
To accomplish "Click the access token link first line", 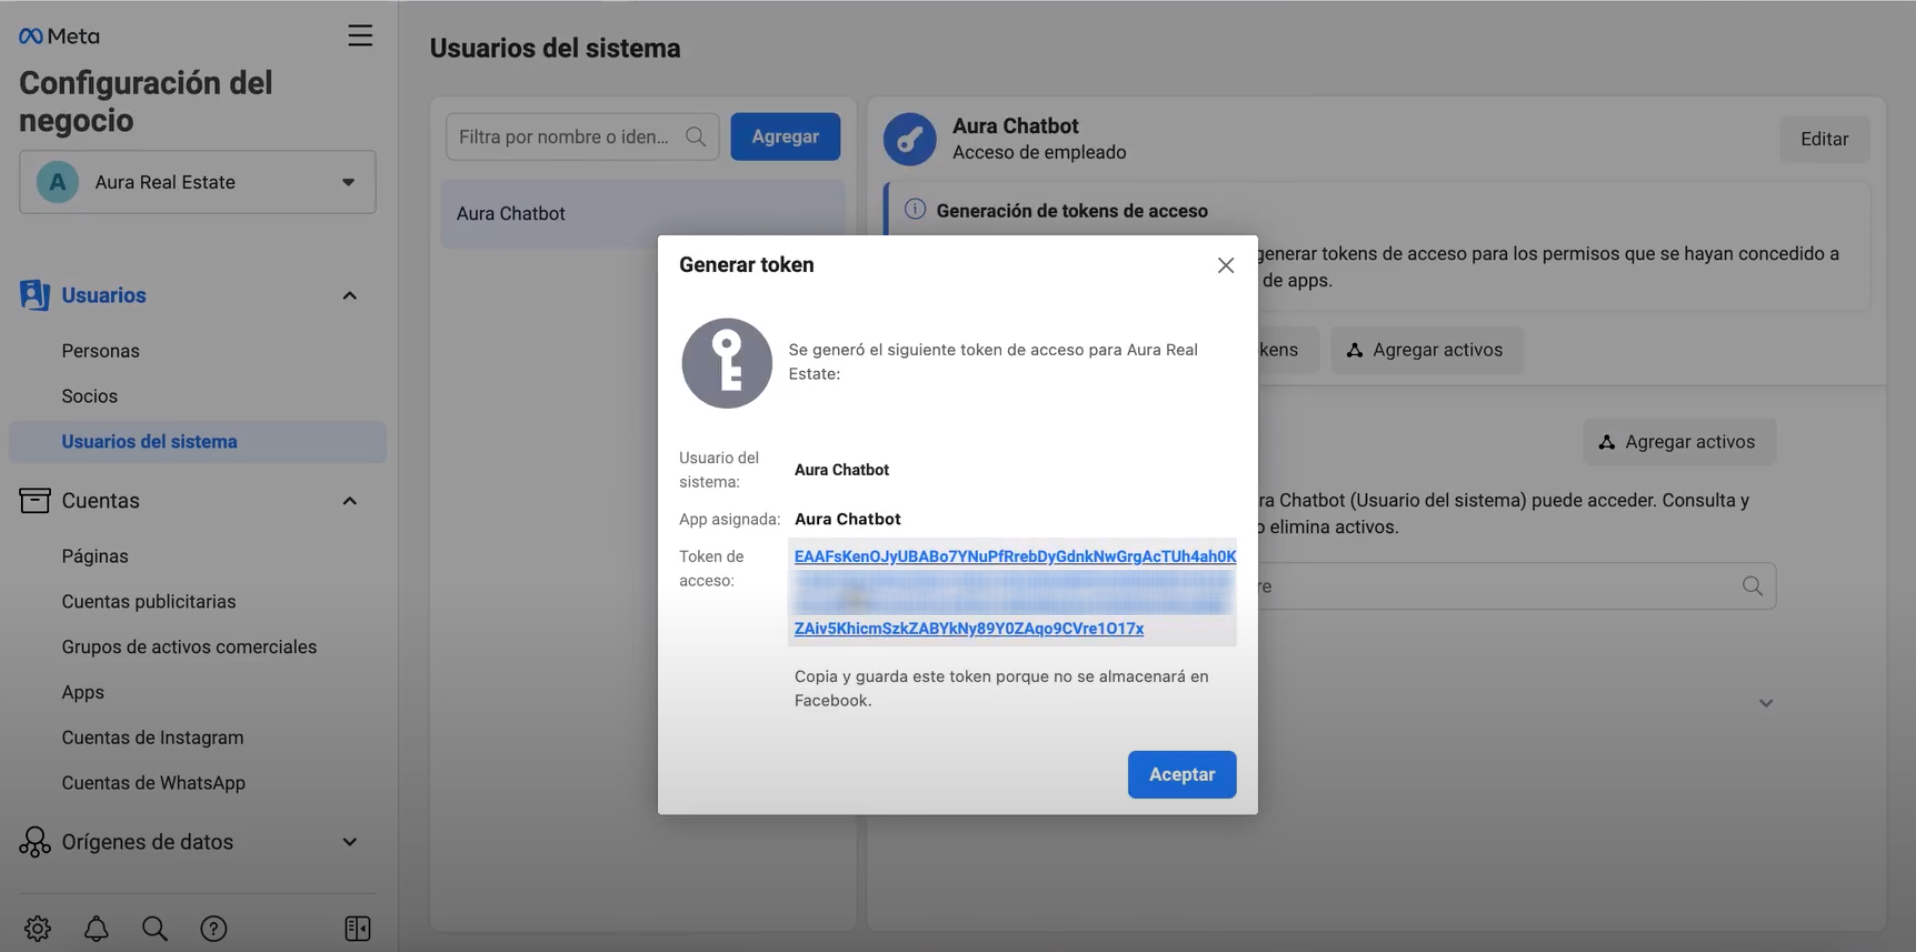I will point(1015,556).
